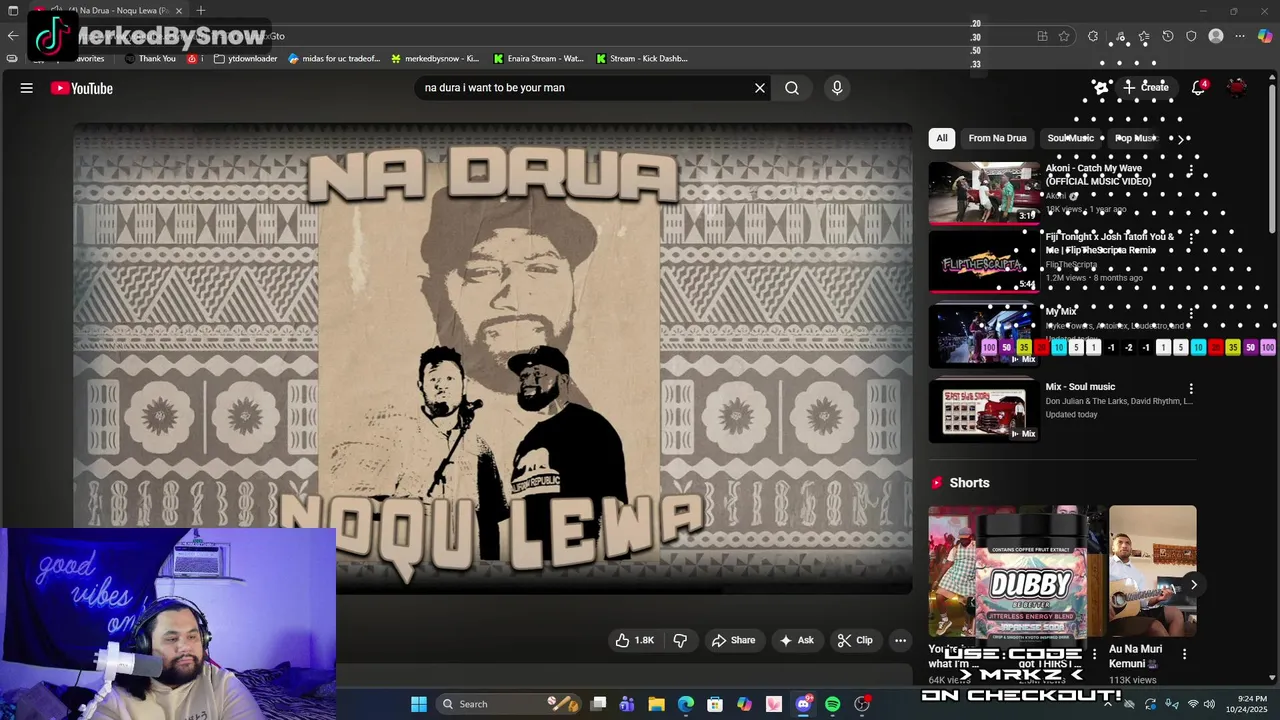Open Stream - Kick Dashboard bookmark

point(642,59)
